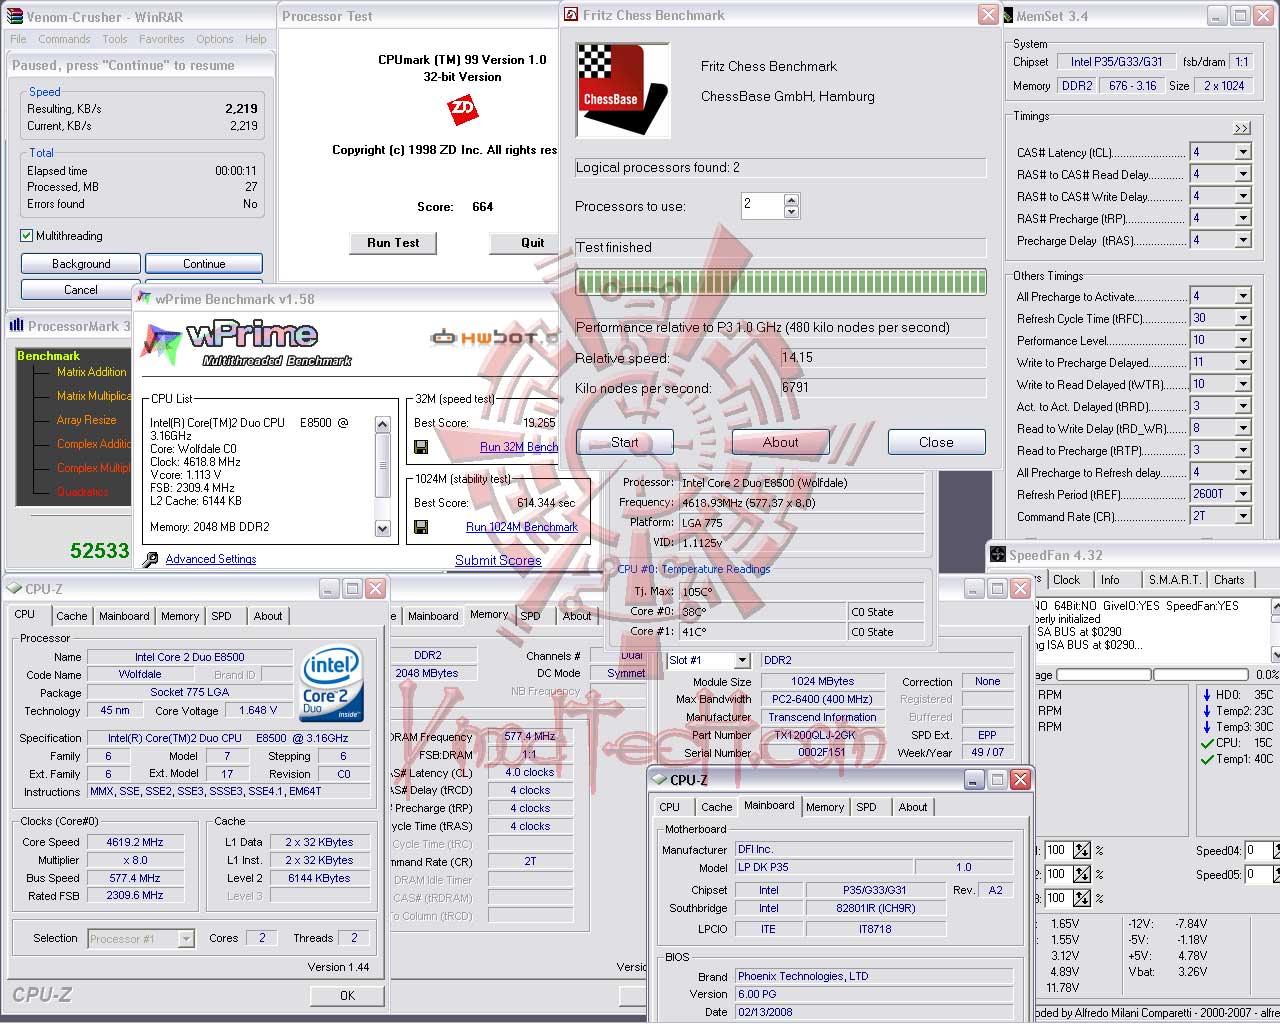Click the wrench icon beside Advanced Settings
This screenshot has width=1280, height=1024.
(151, 559)
